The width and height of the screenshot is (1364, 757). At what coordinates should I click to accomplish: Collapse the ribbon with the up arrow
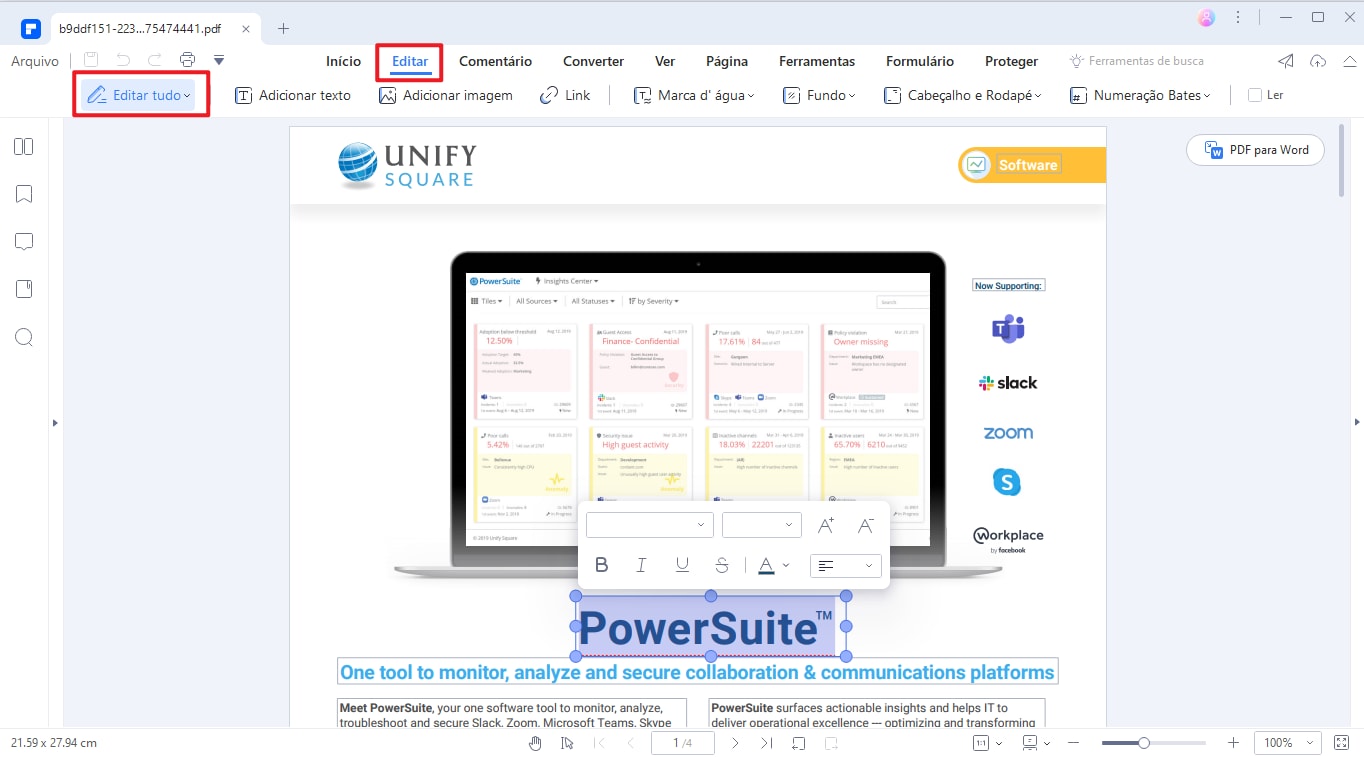click(1348, 61)
